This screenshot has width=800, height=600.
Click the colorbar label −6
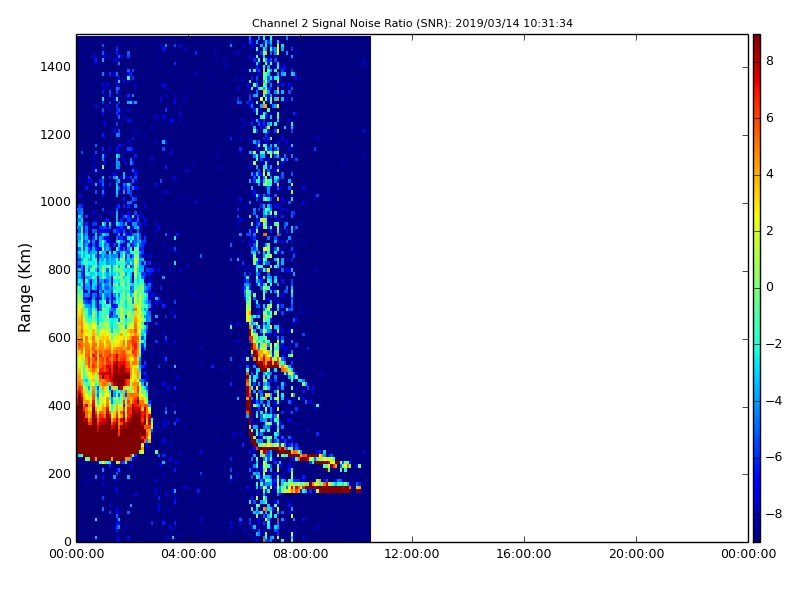tap(774, 457)
